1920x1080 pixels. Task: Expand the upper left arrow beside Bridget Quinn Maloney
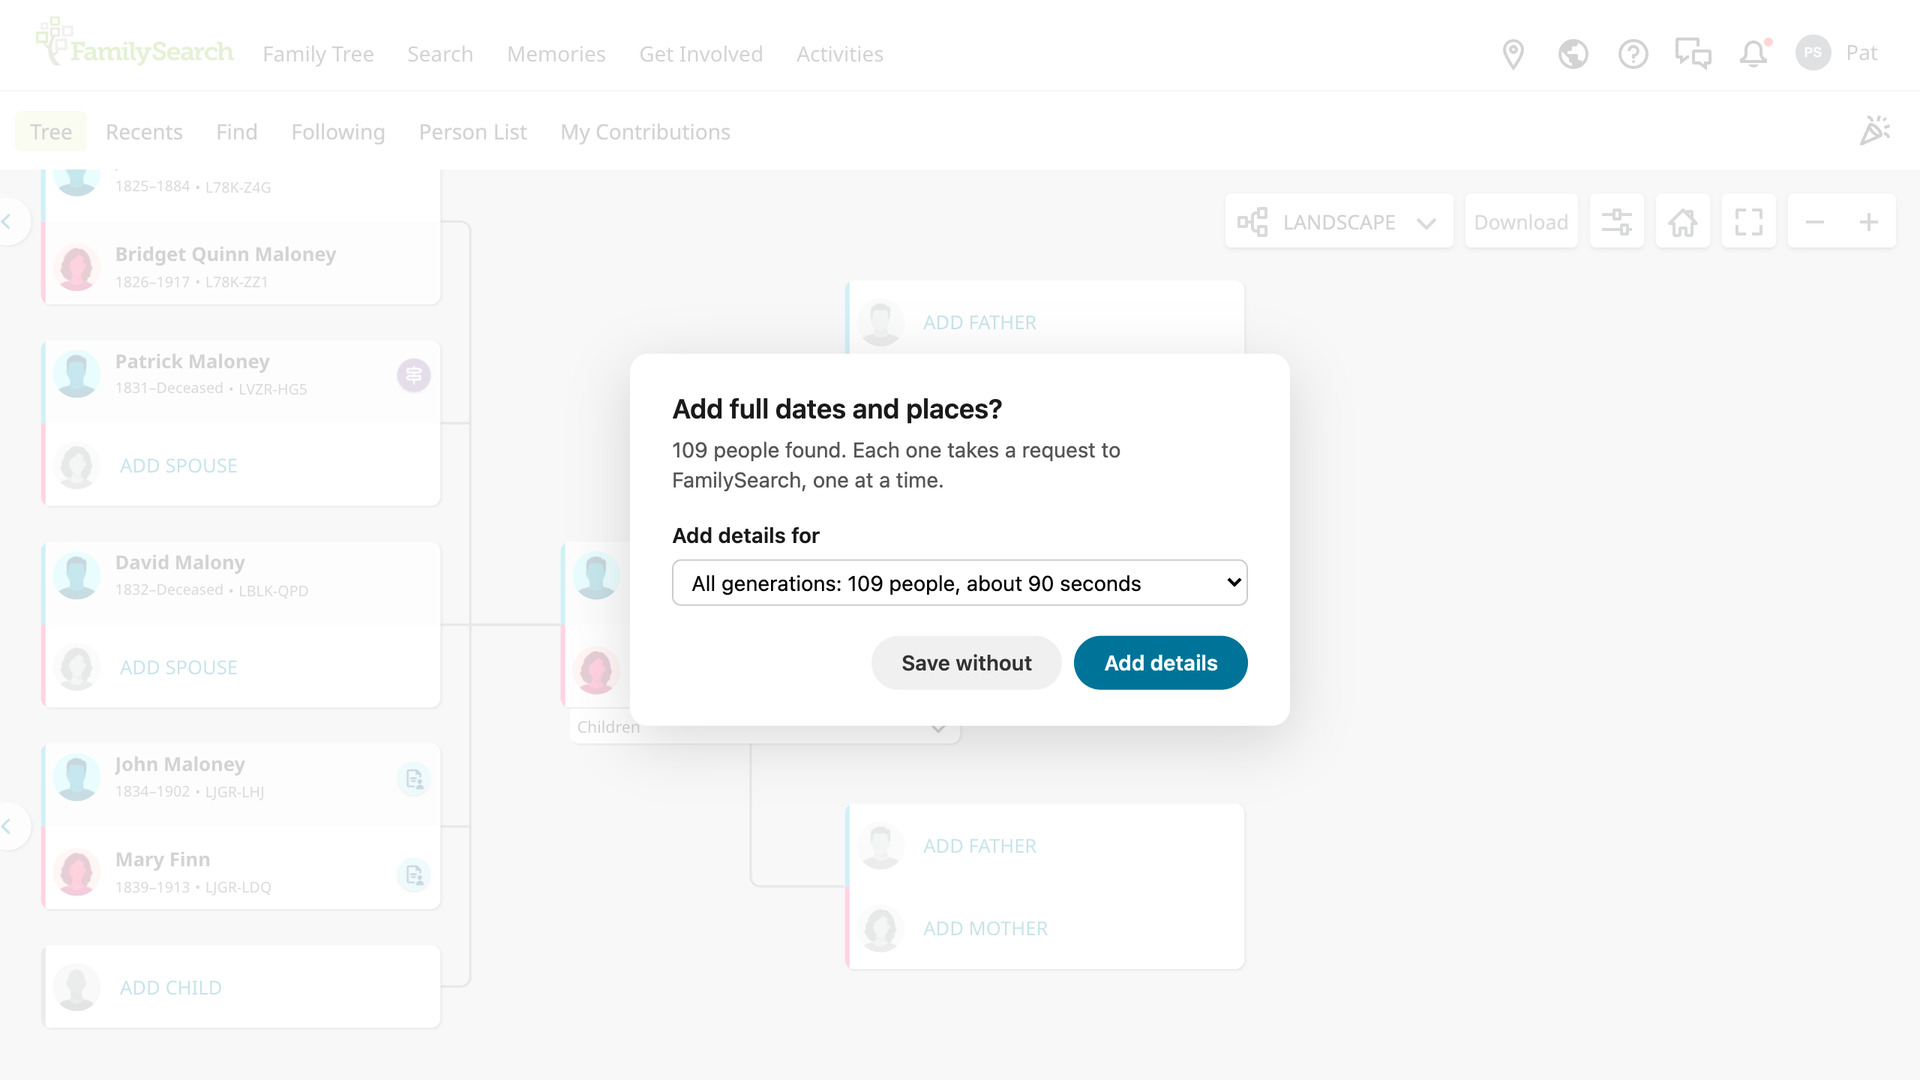(x=10, y=222)
